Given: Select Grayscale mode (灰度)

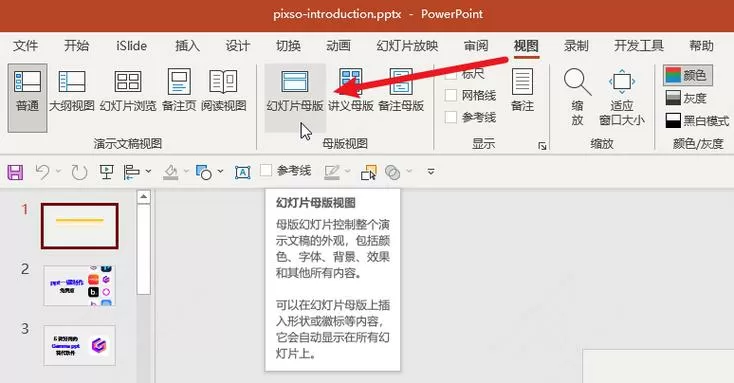Looking at the screenshot, I should (686, 98).
